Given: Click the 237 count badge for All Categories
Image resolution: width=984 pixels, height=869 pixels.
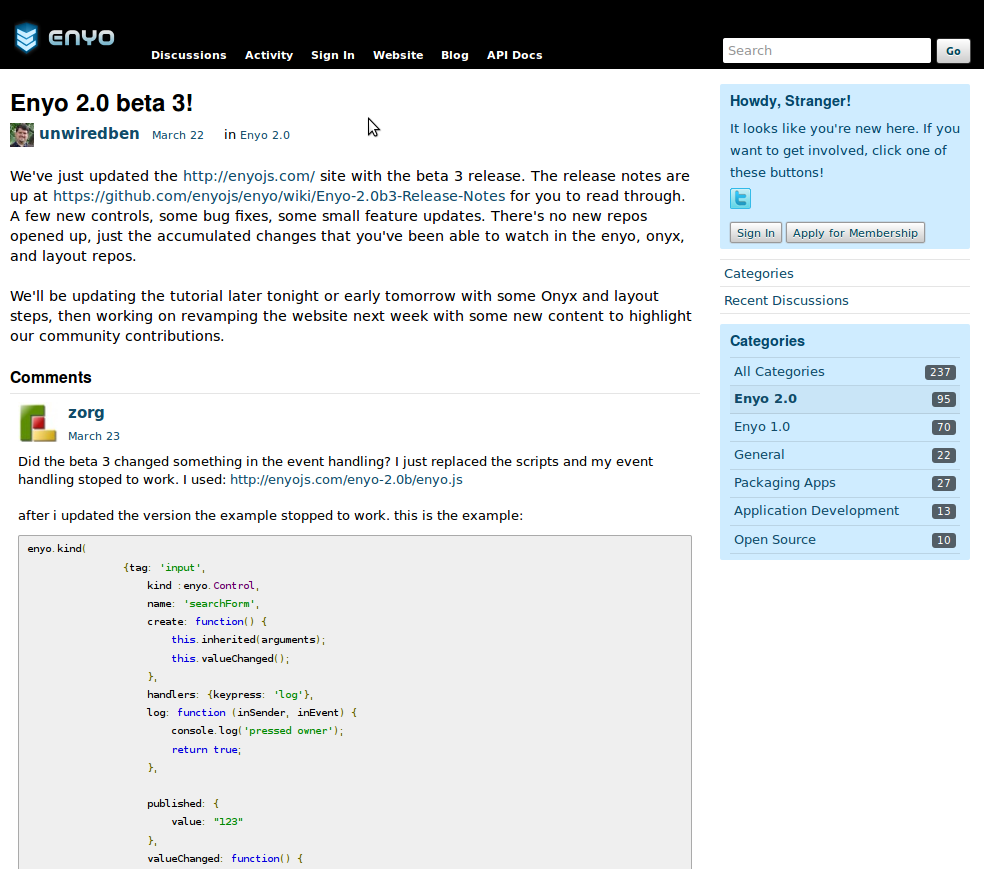Looking at the screenshot, I should 940,372.
